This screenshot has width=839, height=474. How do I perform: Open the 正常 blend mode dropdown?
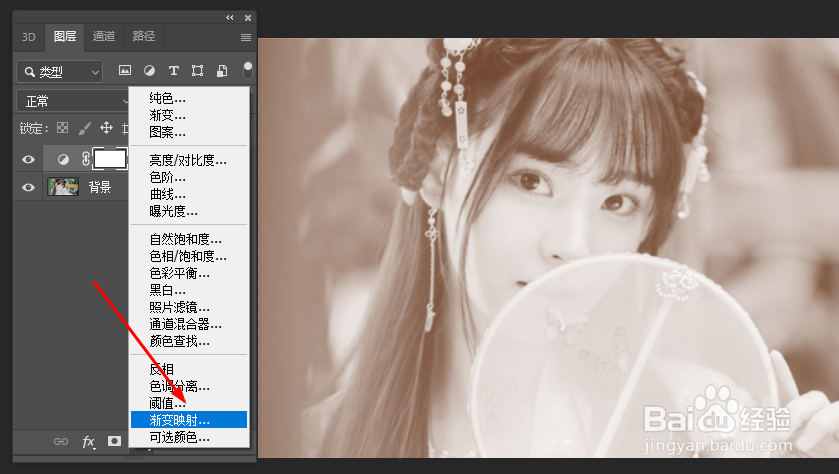[74, 101]
